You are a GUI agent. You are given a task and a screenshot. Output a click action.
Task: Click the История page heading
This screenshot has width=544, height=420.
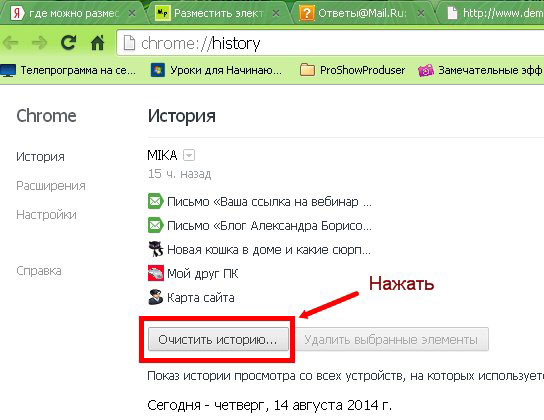click(x=182, y=116)
